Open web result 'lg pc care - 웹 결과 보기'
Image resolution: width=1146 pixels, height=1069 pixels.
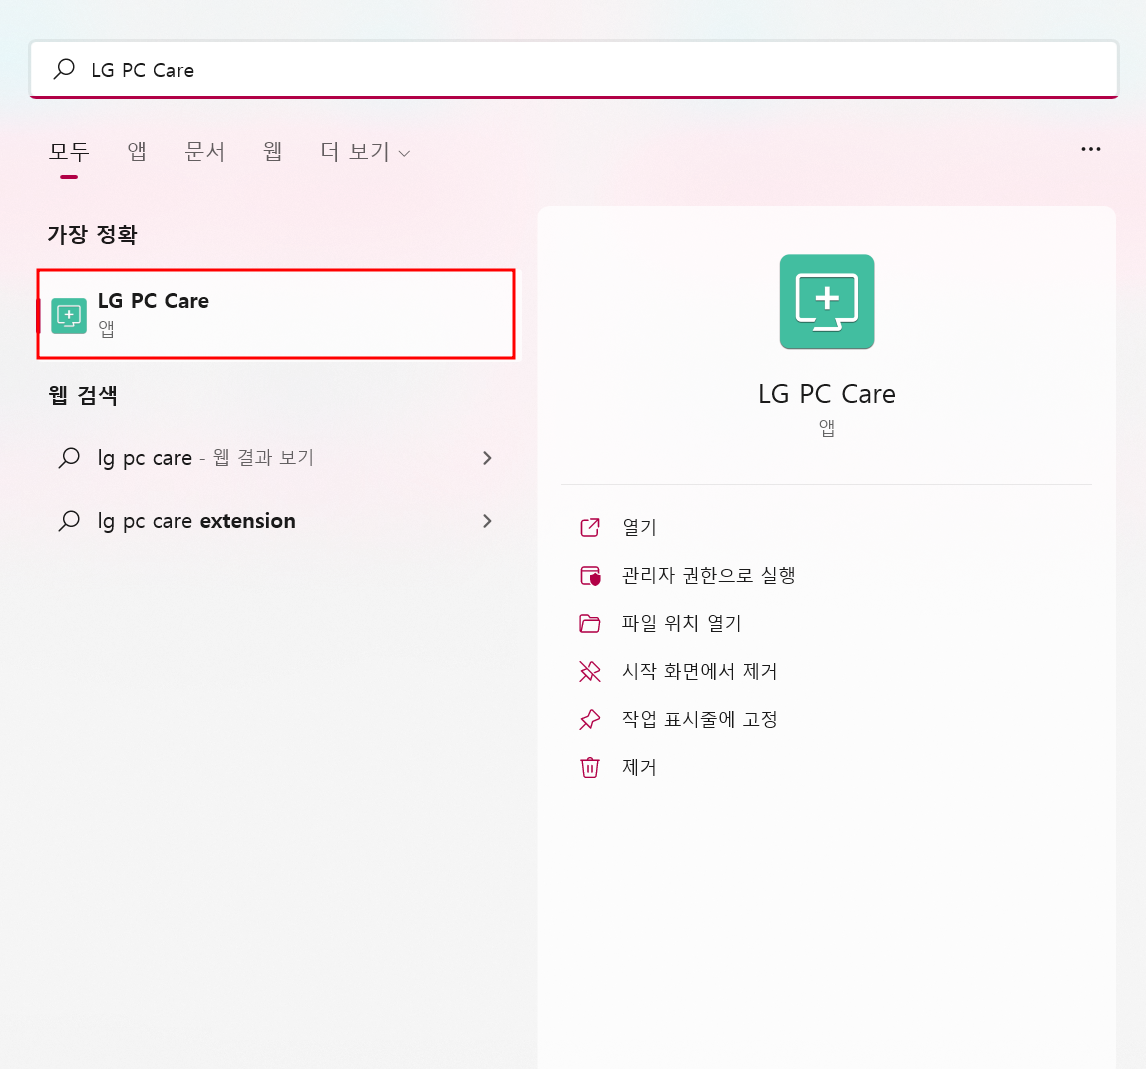276,458
